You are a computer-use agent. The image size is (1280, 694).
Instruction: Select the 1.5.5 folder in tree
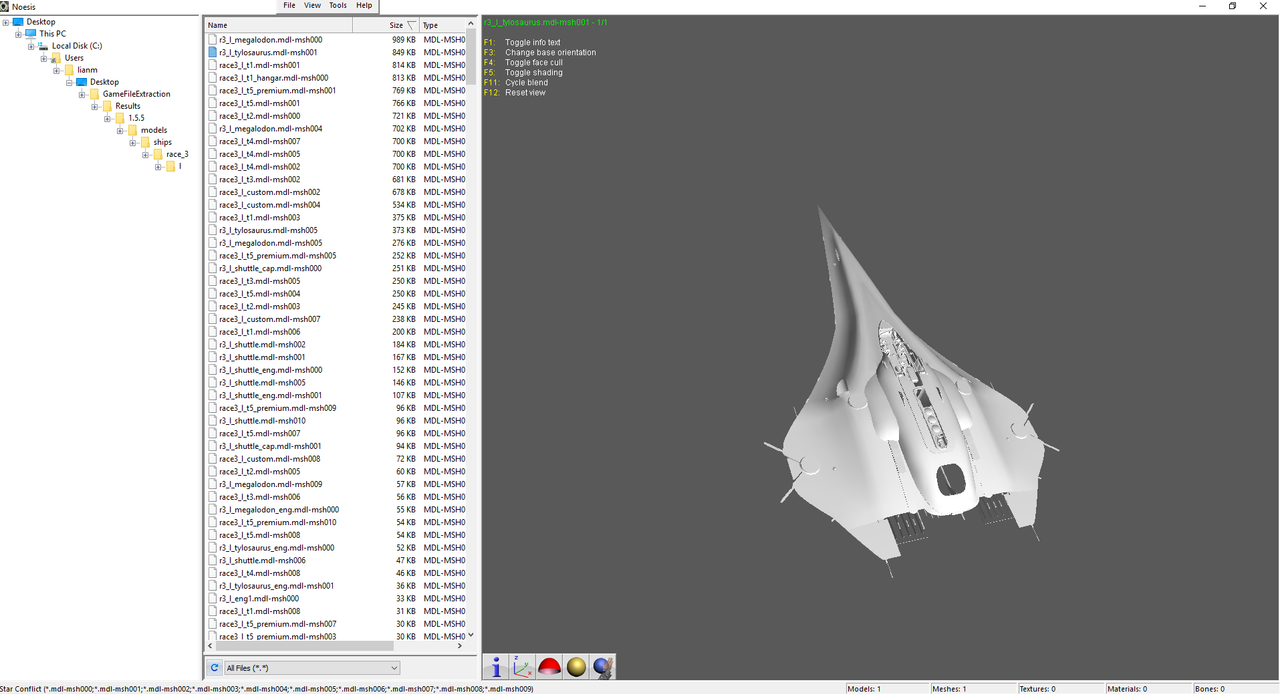(136, 118)
